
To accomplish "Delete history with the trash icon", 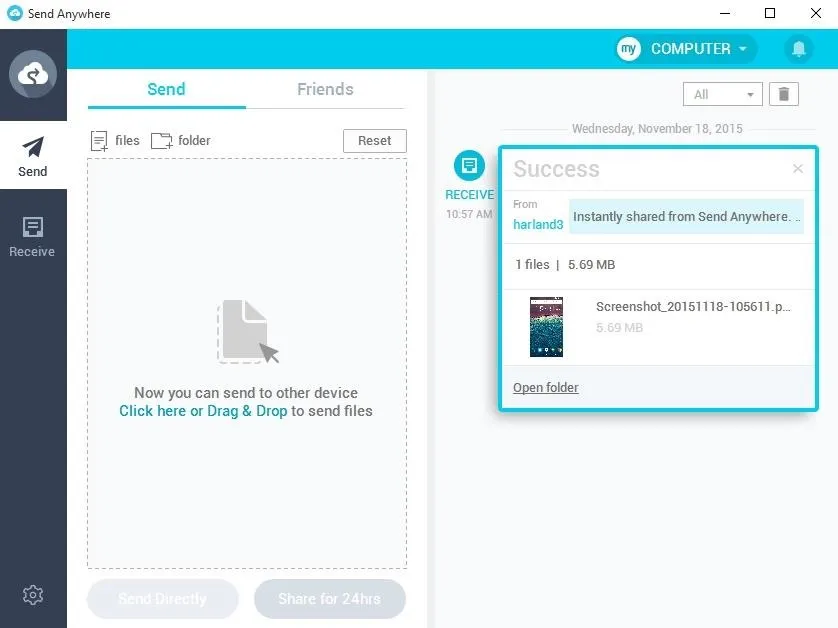I will click(x=783, y=94).
